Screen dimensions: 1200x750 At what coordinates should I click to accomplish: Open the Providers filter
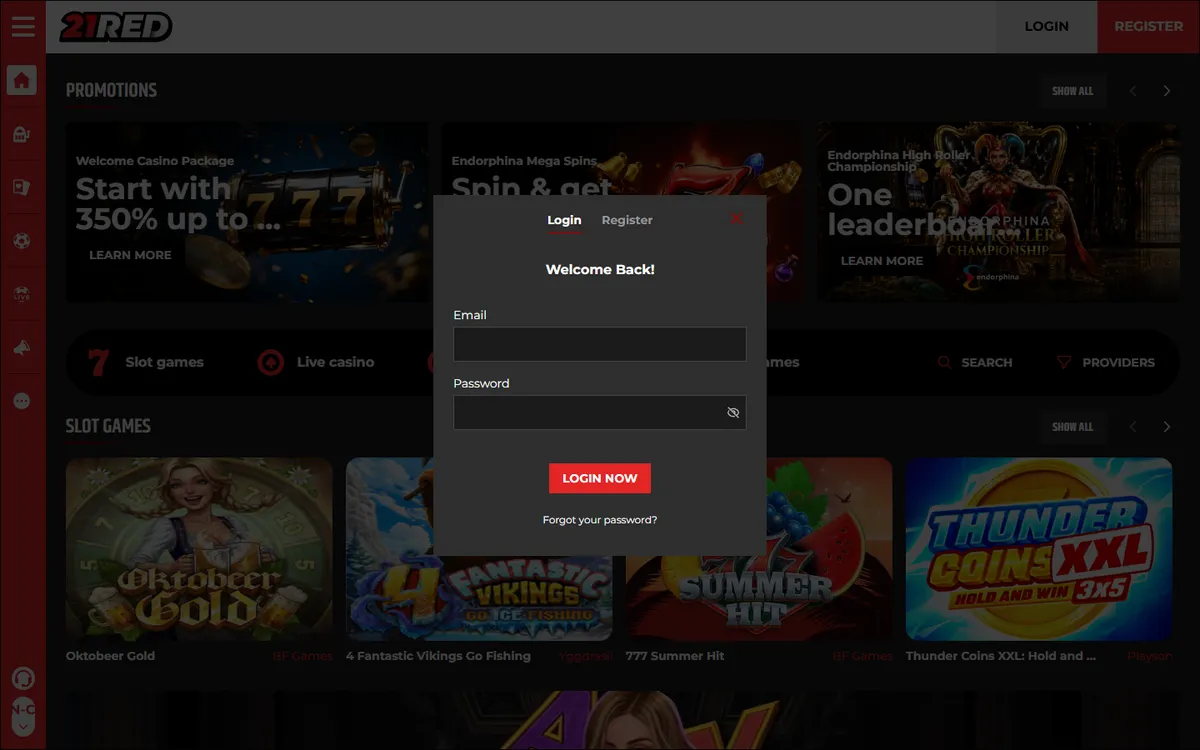[x=1105, y=362]
